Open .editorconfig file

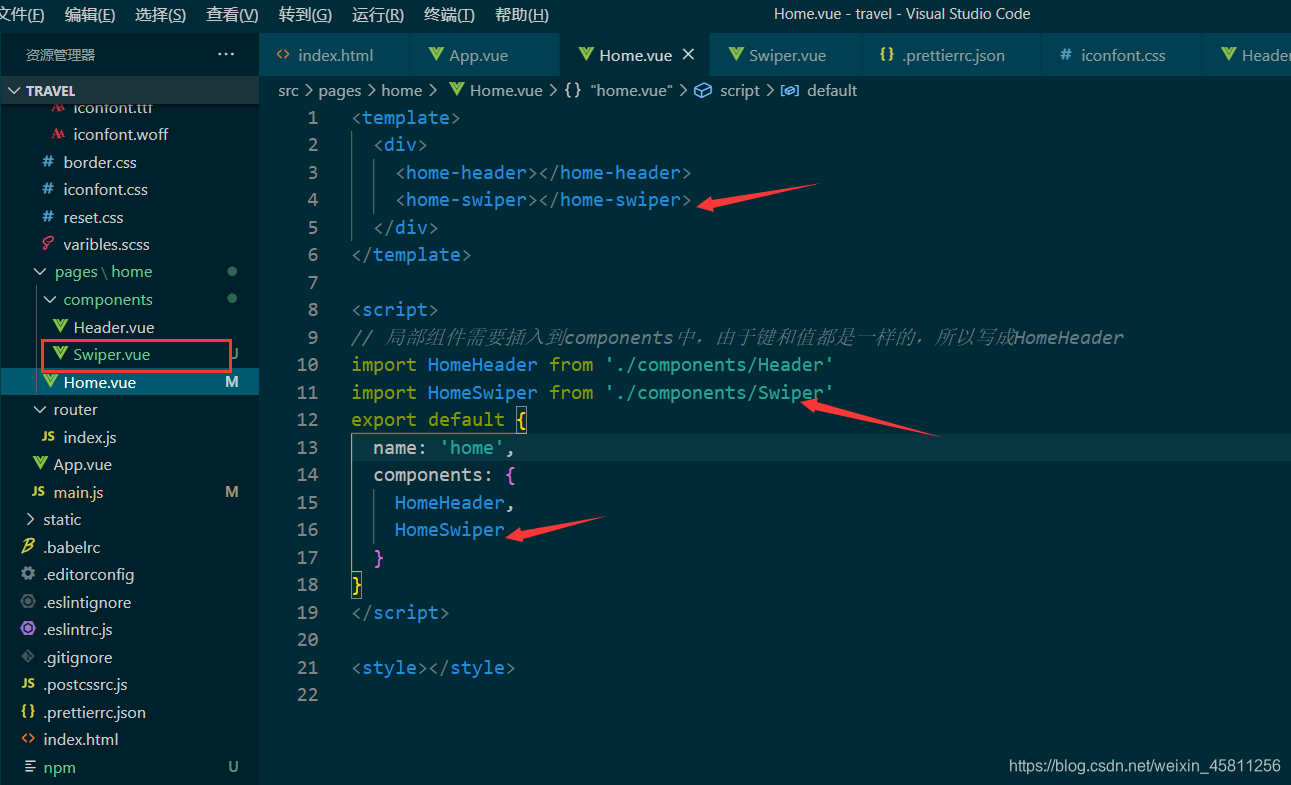88,574
